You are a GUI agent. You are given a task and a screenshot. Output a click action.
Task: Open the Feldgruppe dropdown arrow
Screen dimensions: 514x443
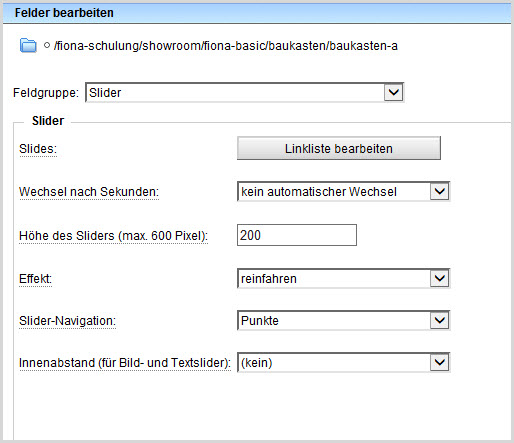(393, 92)
